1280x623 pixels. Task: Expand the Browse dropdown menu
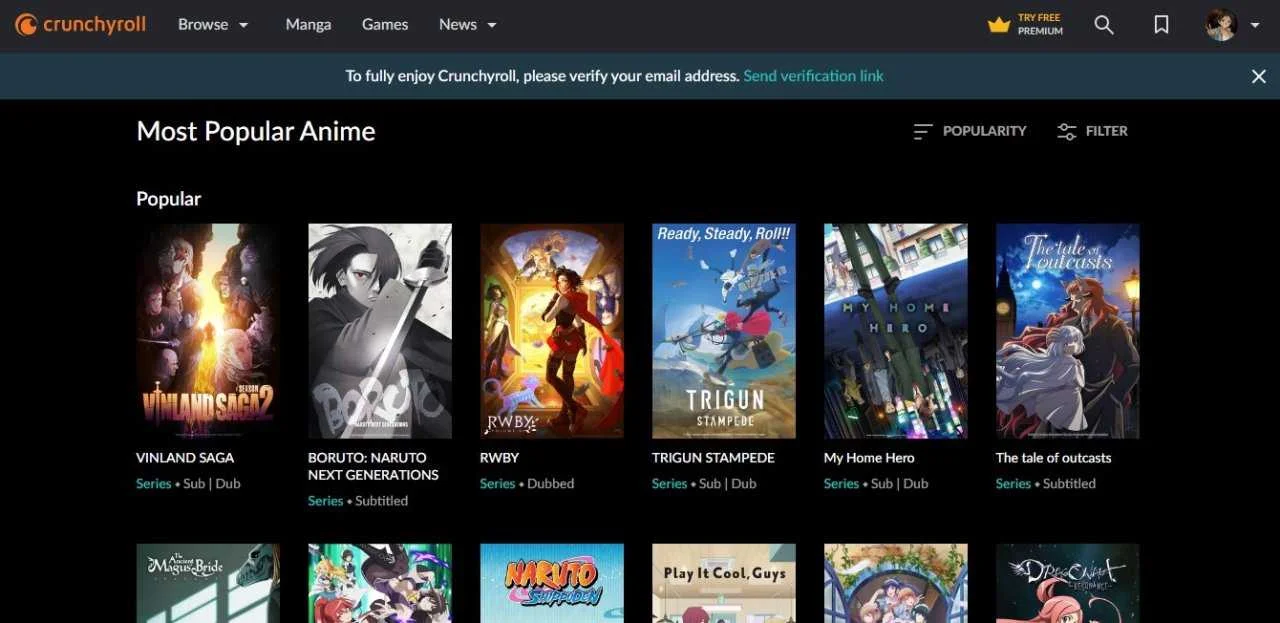point(213,25)
